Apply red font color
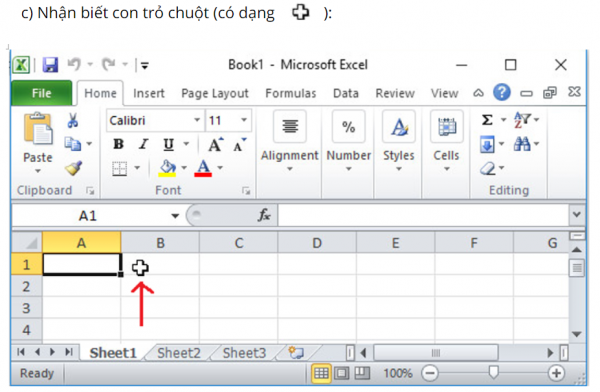The width and height of the screenshot is (600, 392). pos(203,168)
